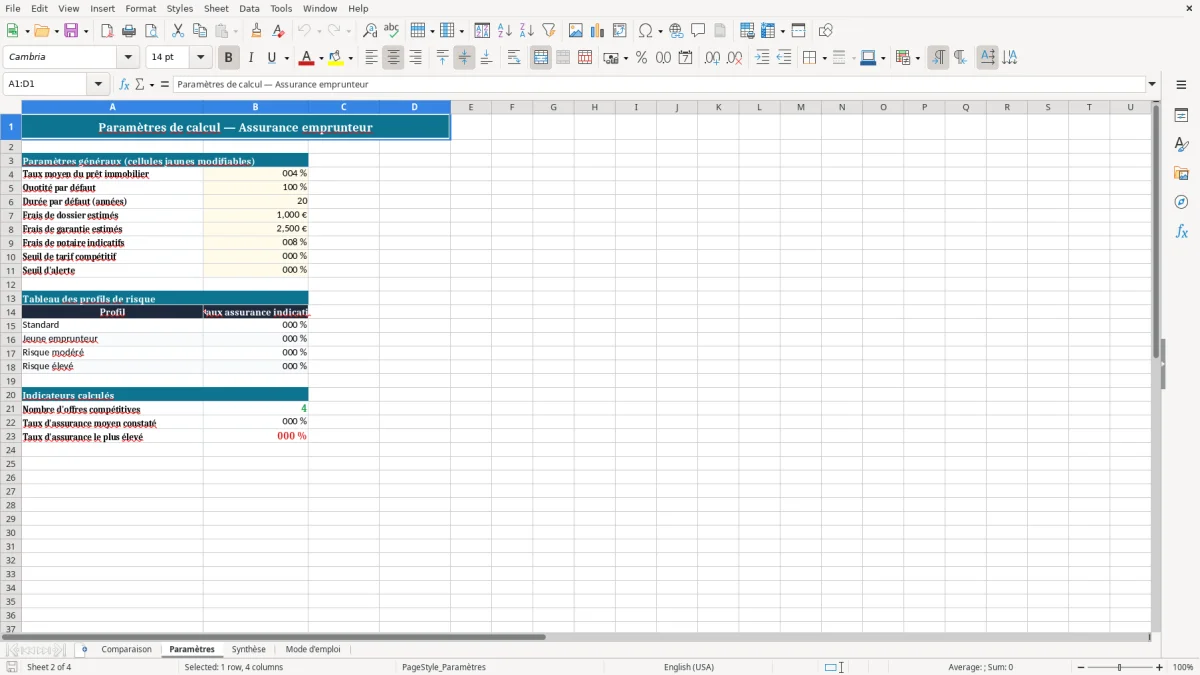Click the Sort Ascending icon
The height and width of the screenshot is (675, 1200).
tap(505, 31)
